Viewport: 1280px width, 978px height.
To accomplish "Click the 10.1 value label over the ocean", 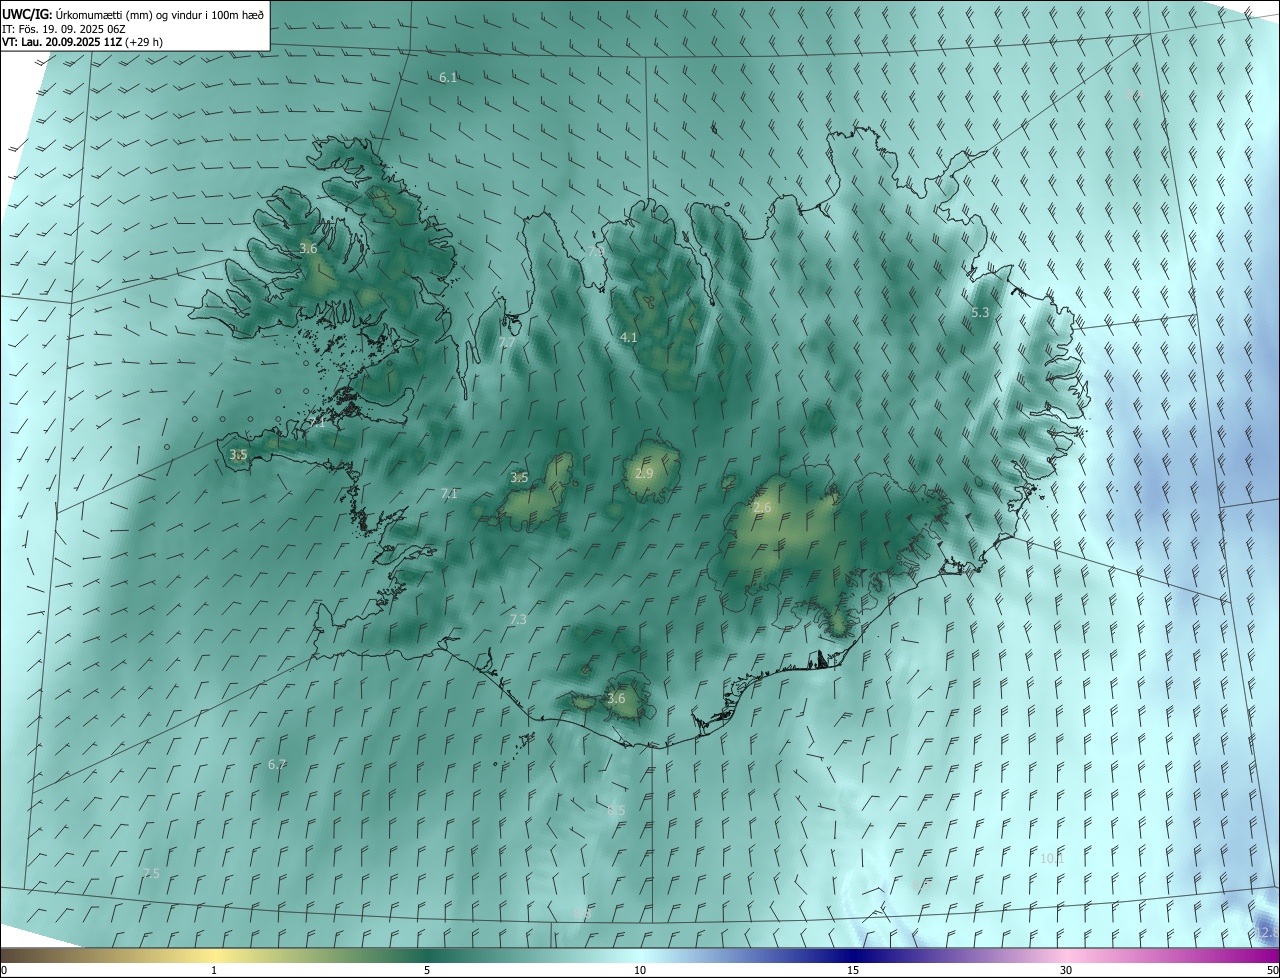I will tap(1051, 858).
